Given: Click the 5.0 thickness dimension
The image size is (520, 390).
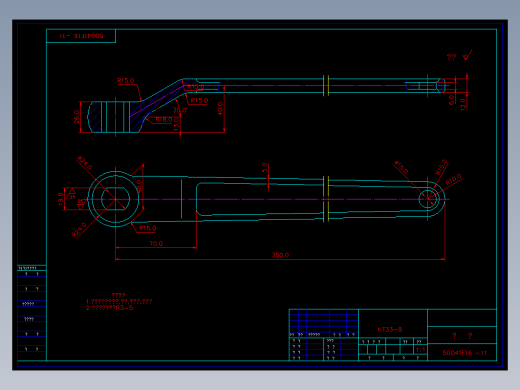Looking at the screenshot, I should pos(264,167).
